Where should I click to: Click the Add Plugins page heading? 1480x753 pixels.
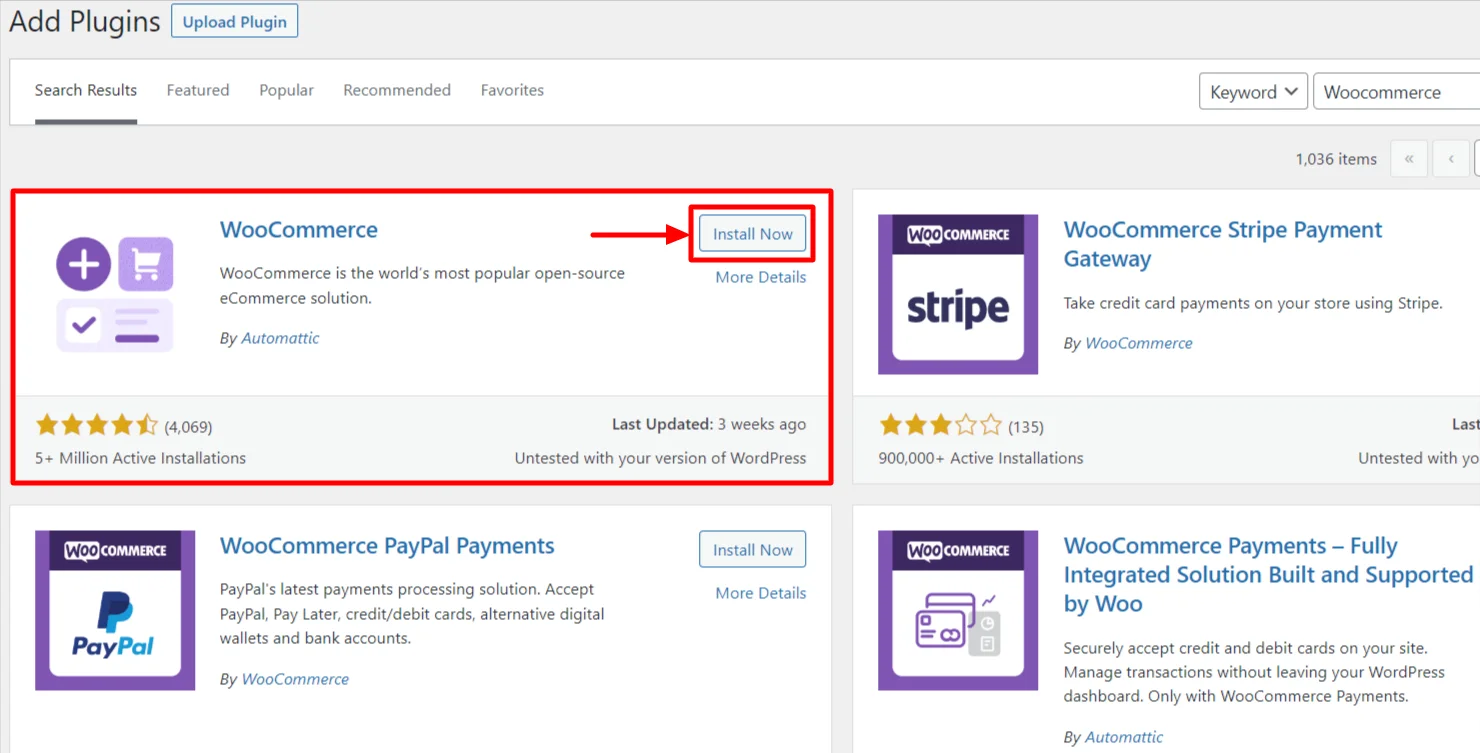[85, 22]
